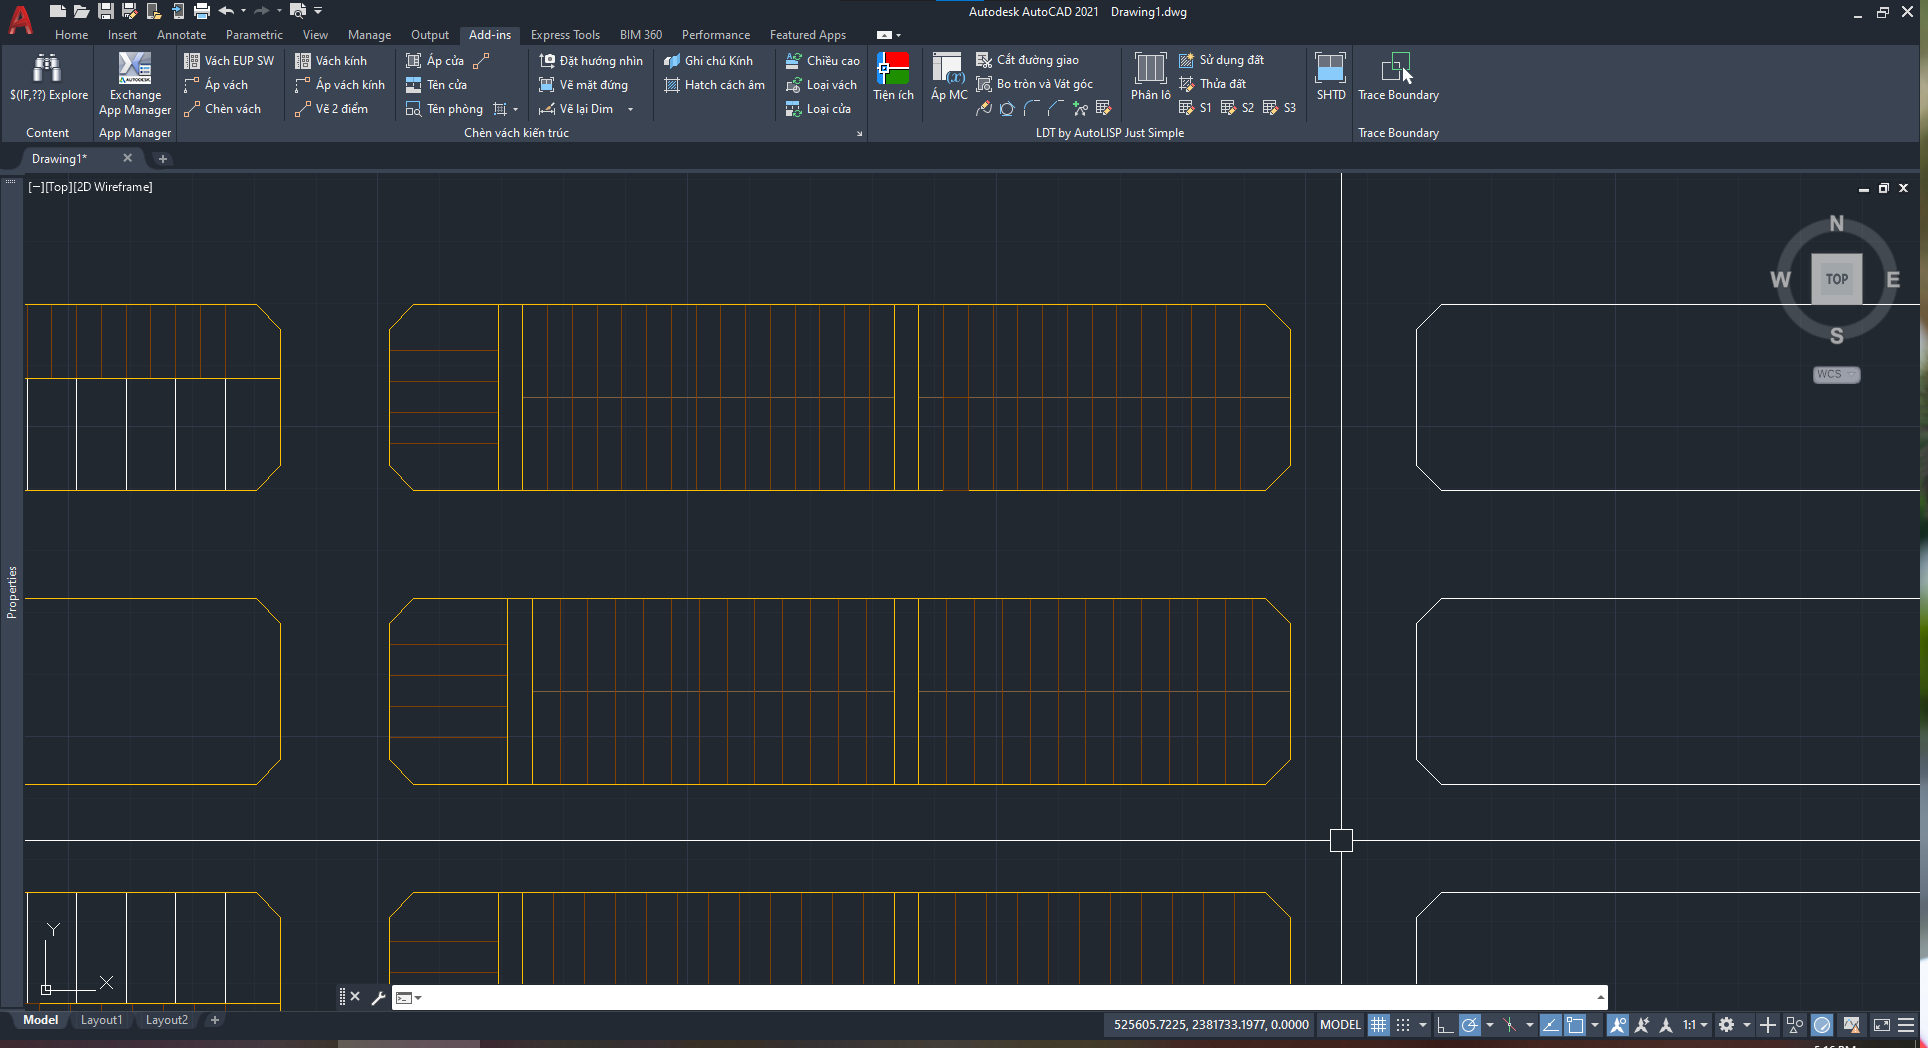The width and height of the screenshot is (1928, 1048).
Task: Click the Plot printer icon
Action: tap(202, 11)
